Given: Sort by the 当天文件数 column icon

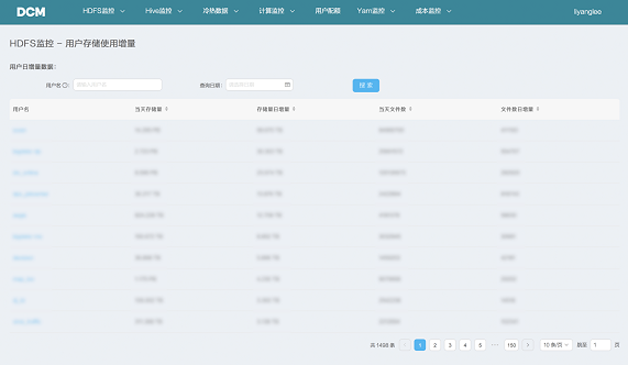Looking at the screenshot, I should coord(411,109).
